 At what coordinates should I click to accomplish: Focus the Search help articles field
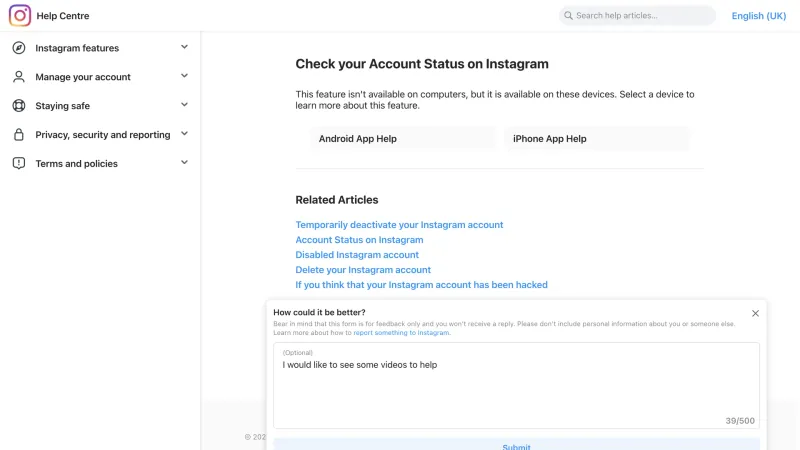click(637, 16)
